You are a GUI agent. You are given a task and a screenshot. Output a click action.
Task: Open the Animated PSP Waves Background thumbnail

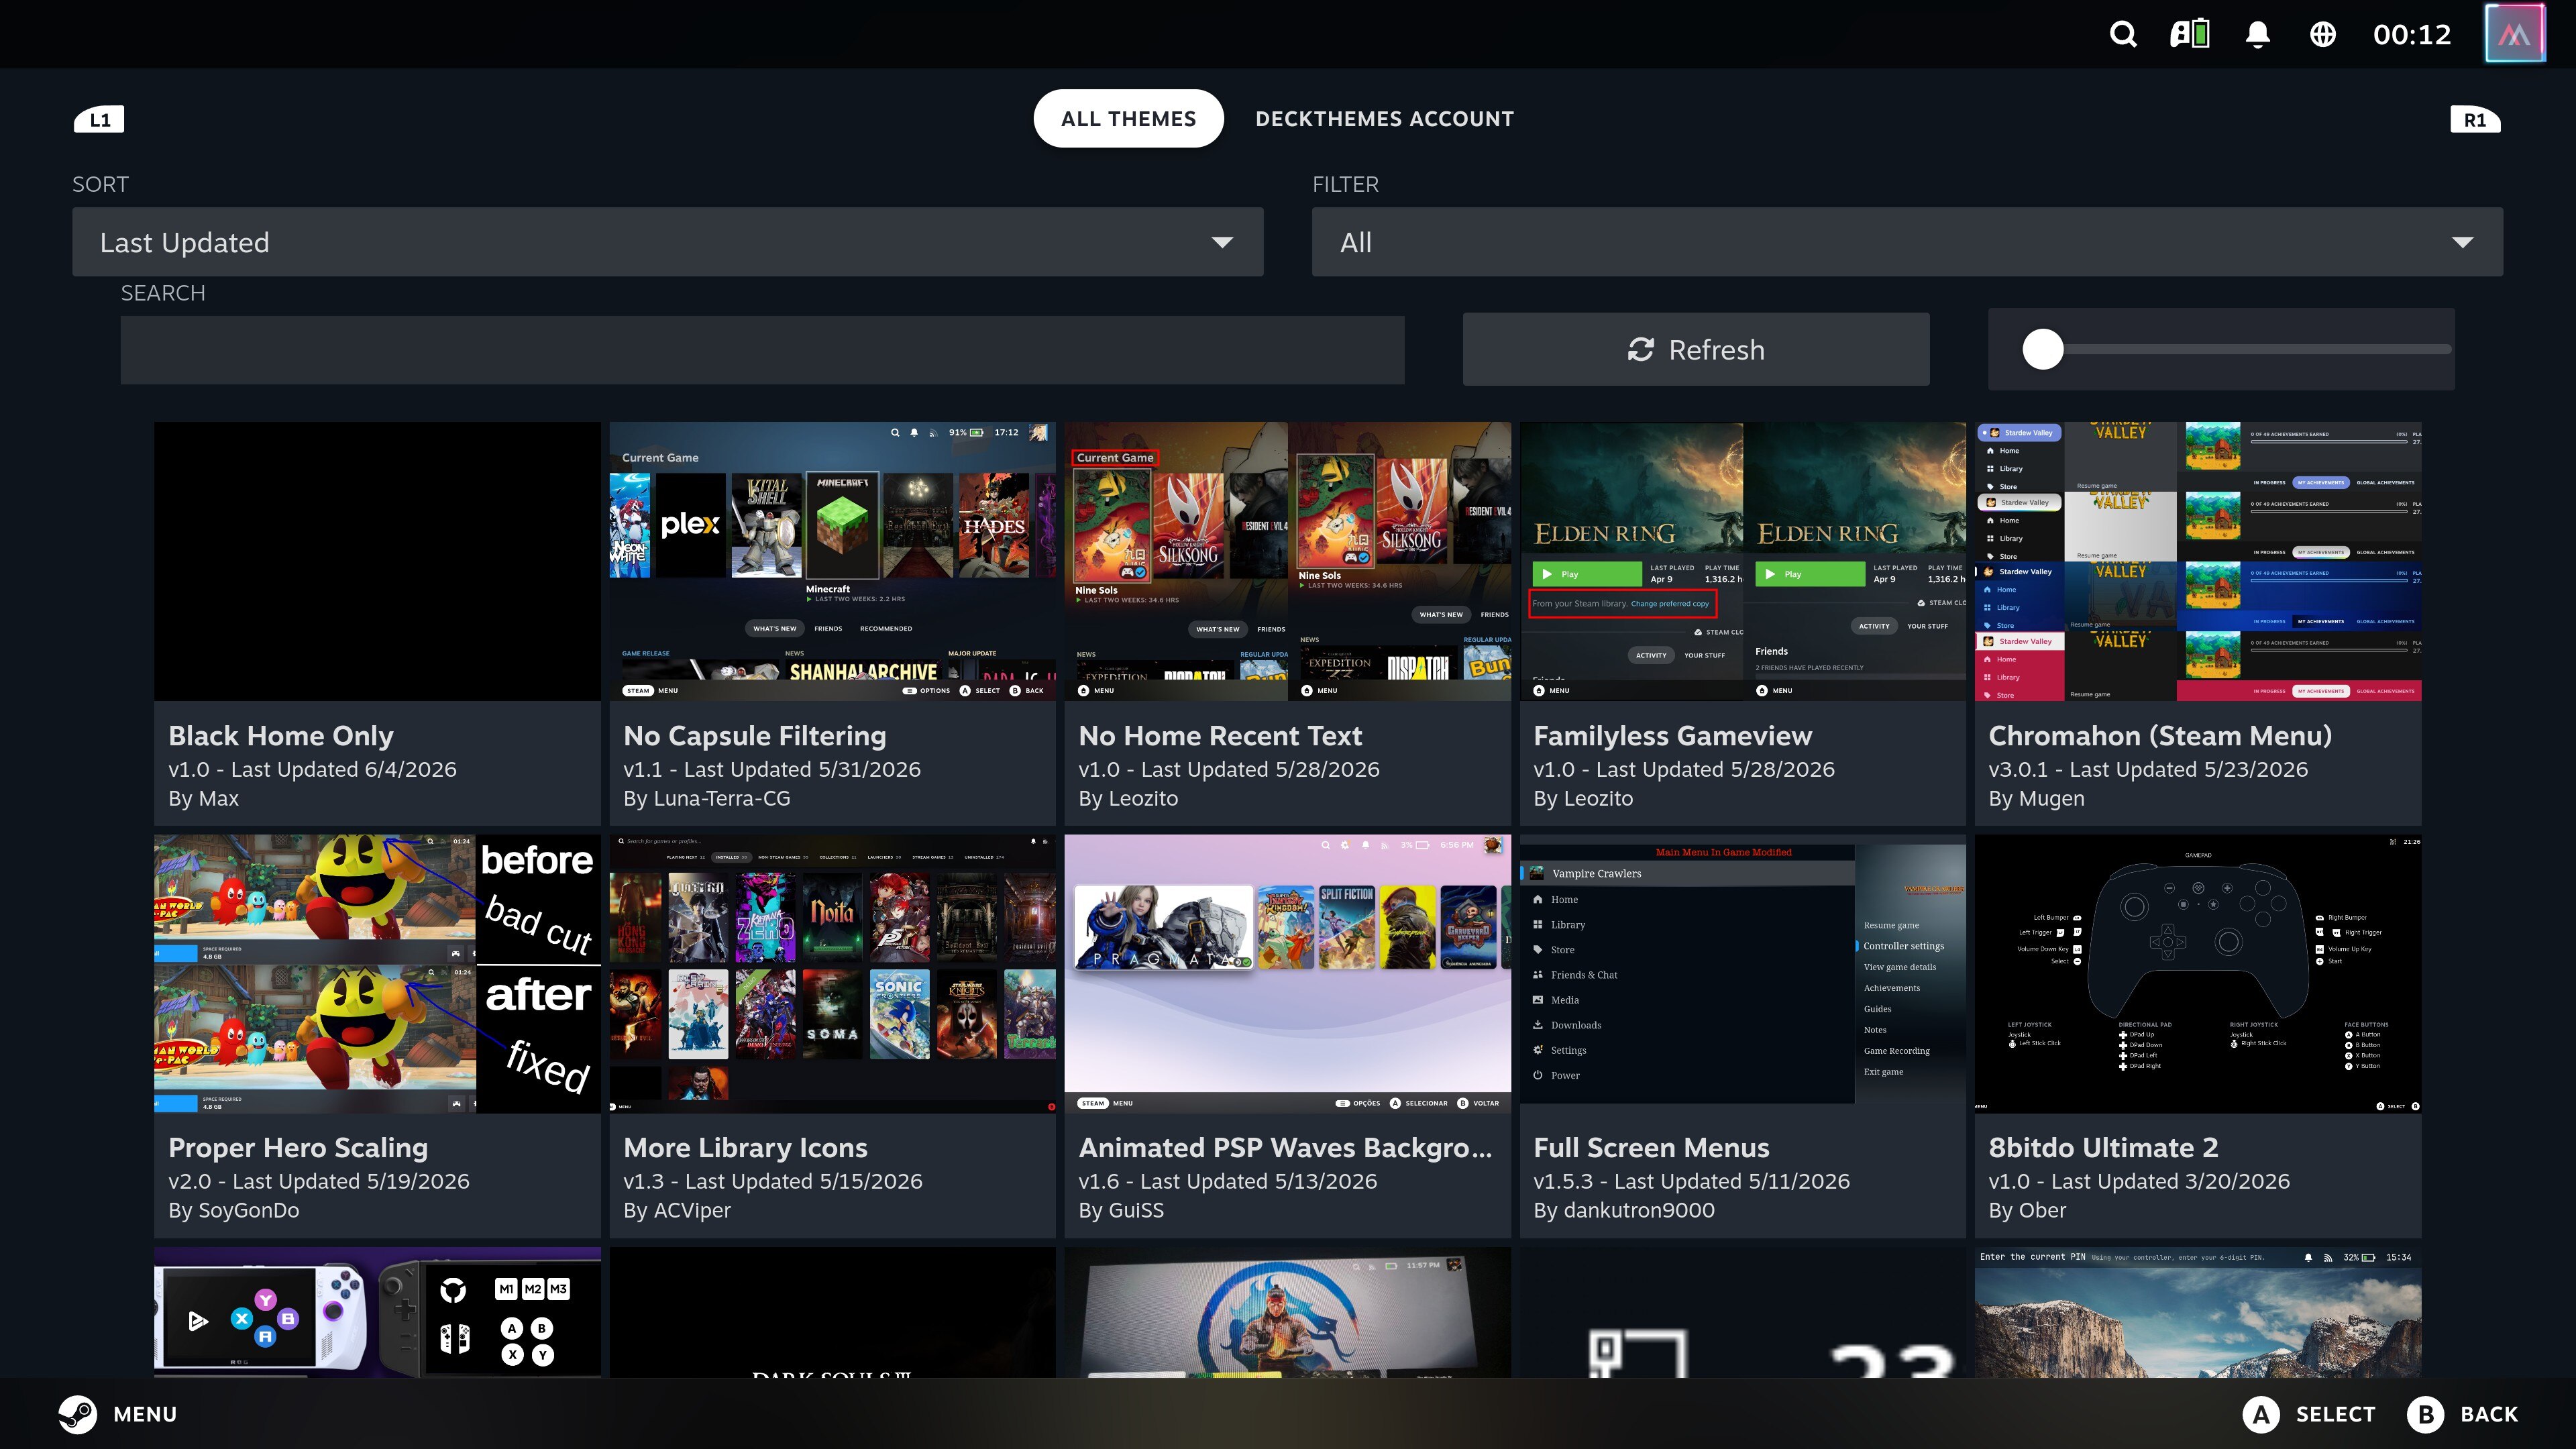coord(1287,974)
